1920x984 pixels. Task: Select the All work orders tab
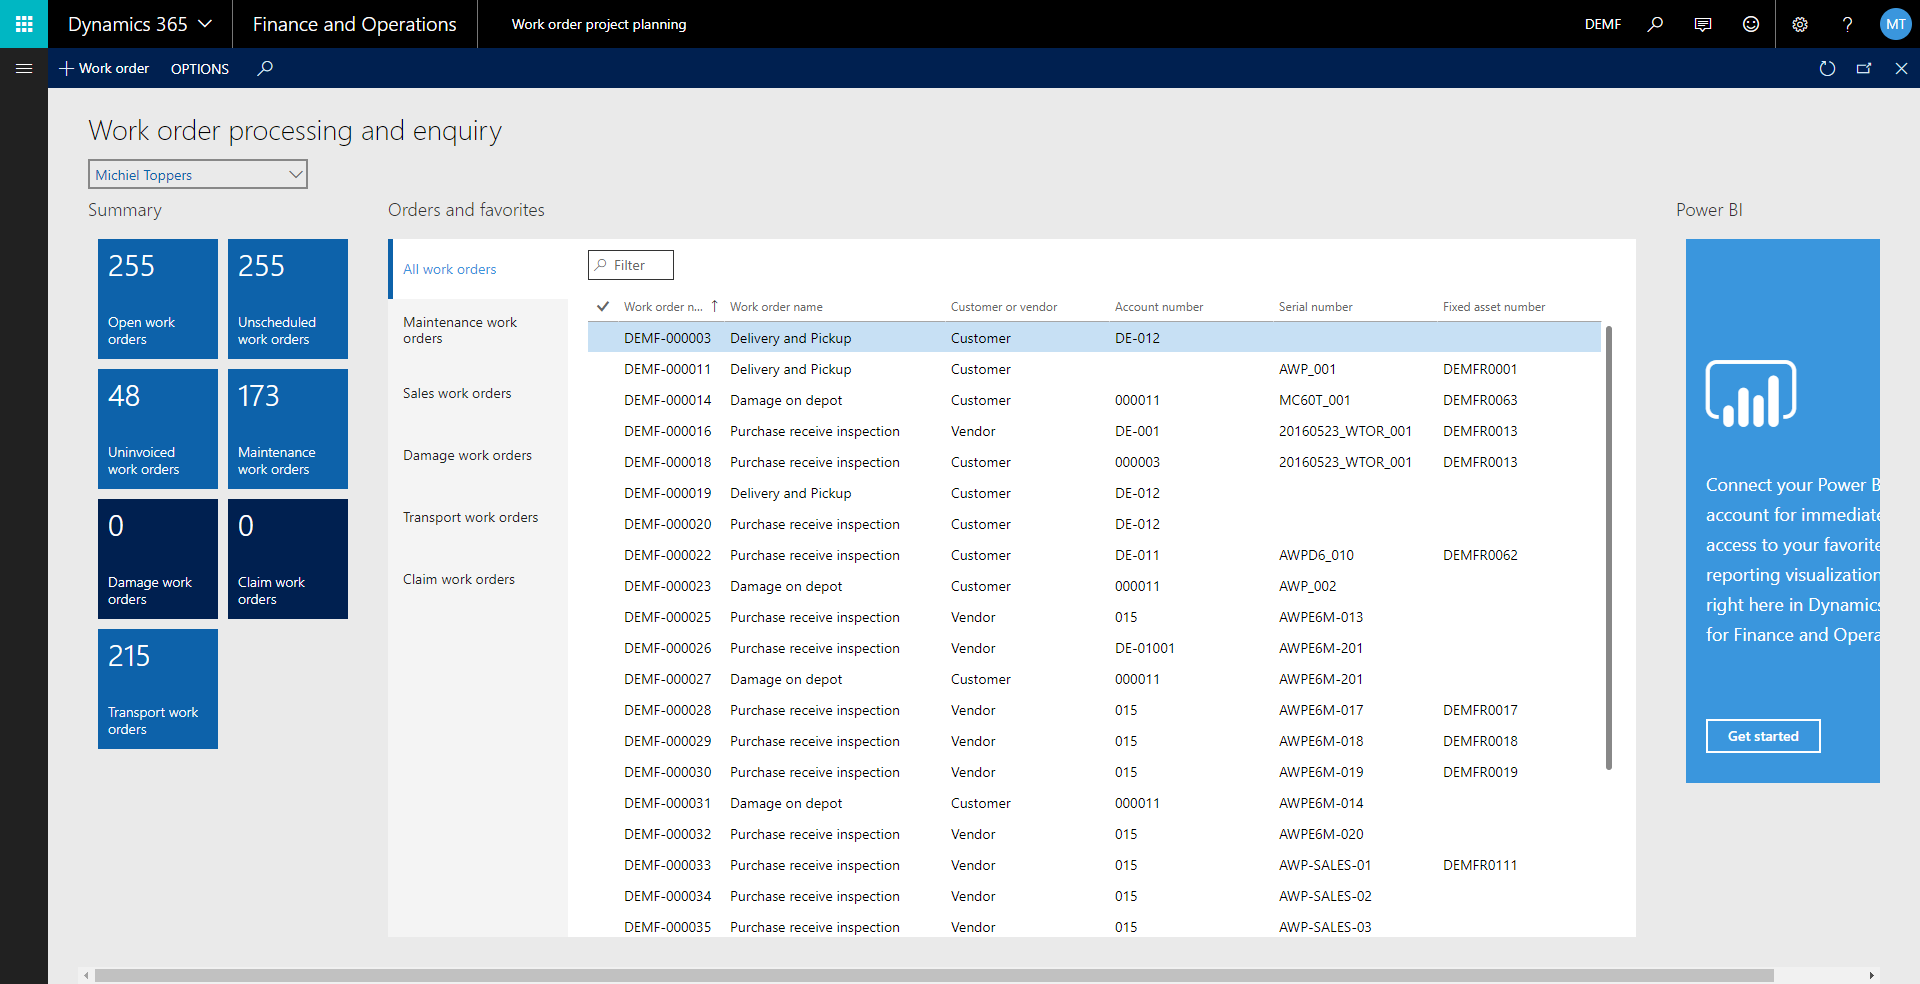[x=478, y=269]
